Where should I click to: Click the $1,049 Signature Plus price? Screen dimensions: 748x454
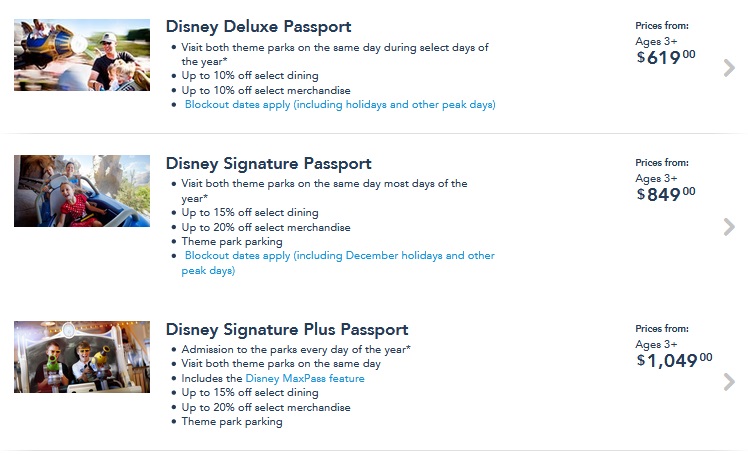pyautogui.click(x=676, y=359)
